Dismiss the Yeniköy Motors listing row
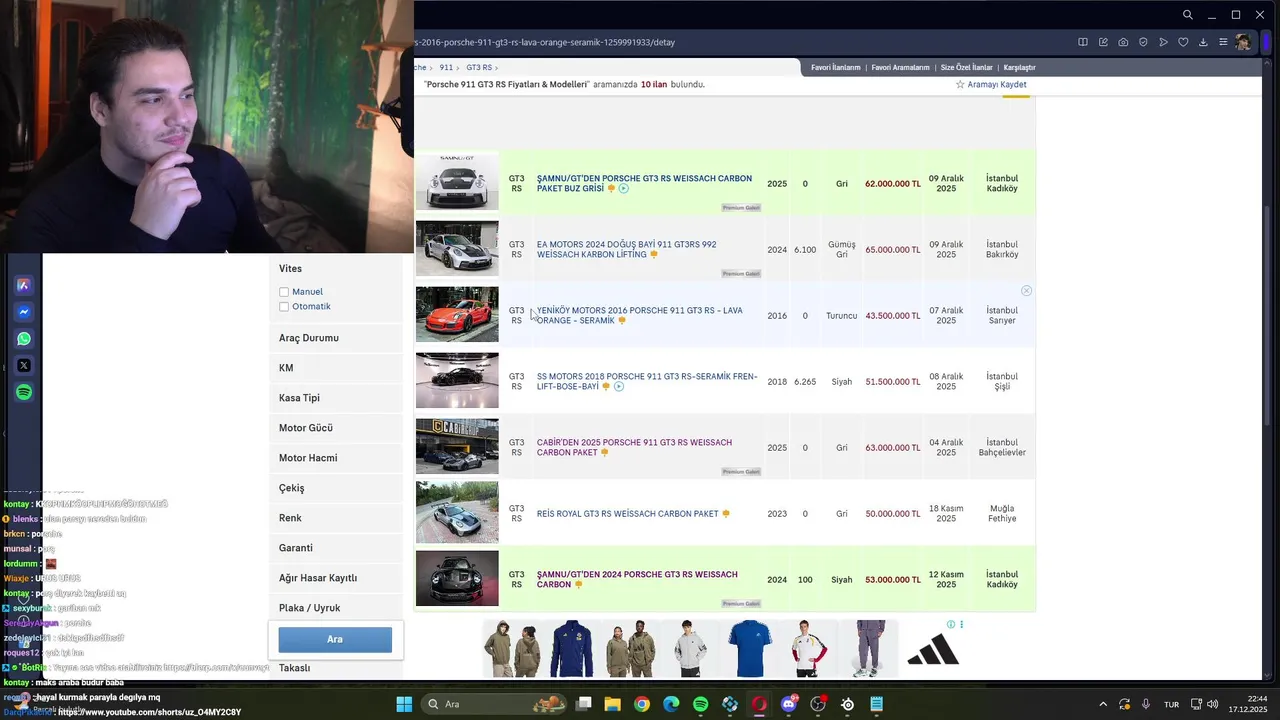This screenshot has width=1280, height=720. pyautogui.click(x=1026, y=290)
